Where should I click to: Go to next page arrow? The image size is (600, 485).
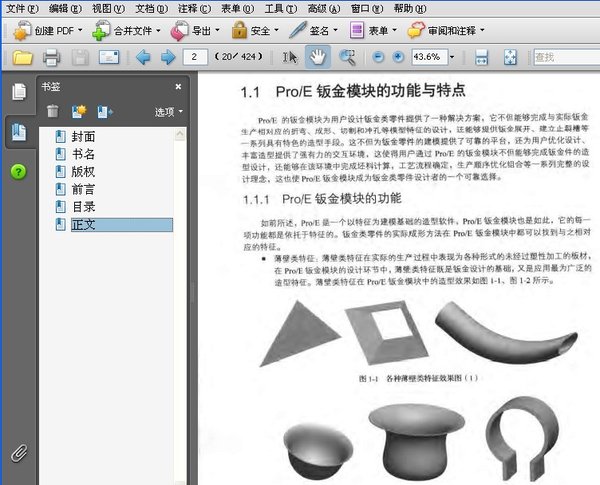tap(168, 57)
